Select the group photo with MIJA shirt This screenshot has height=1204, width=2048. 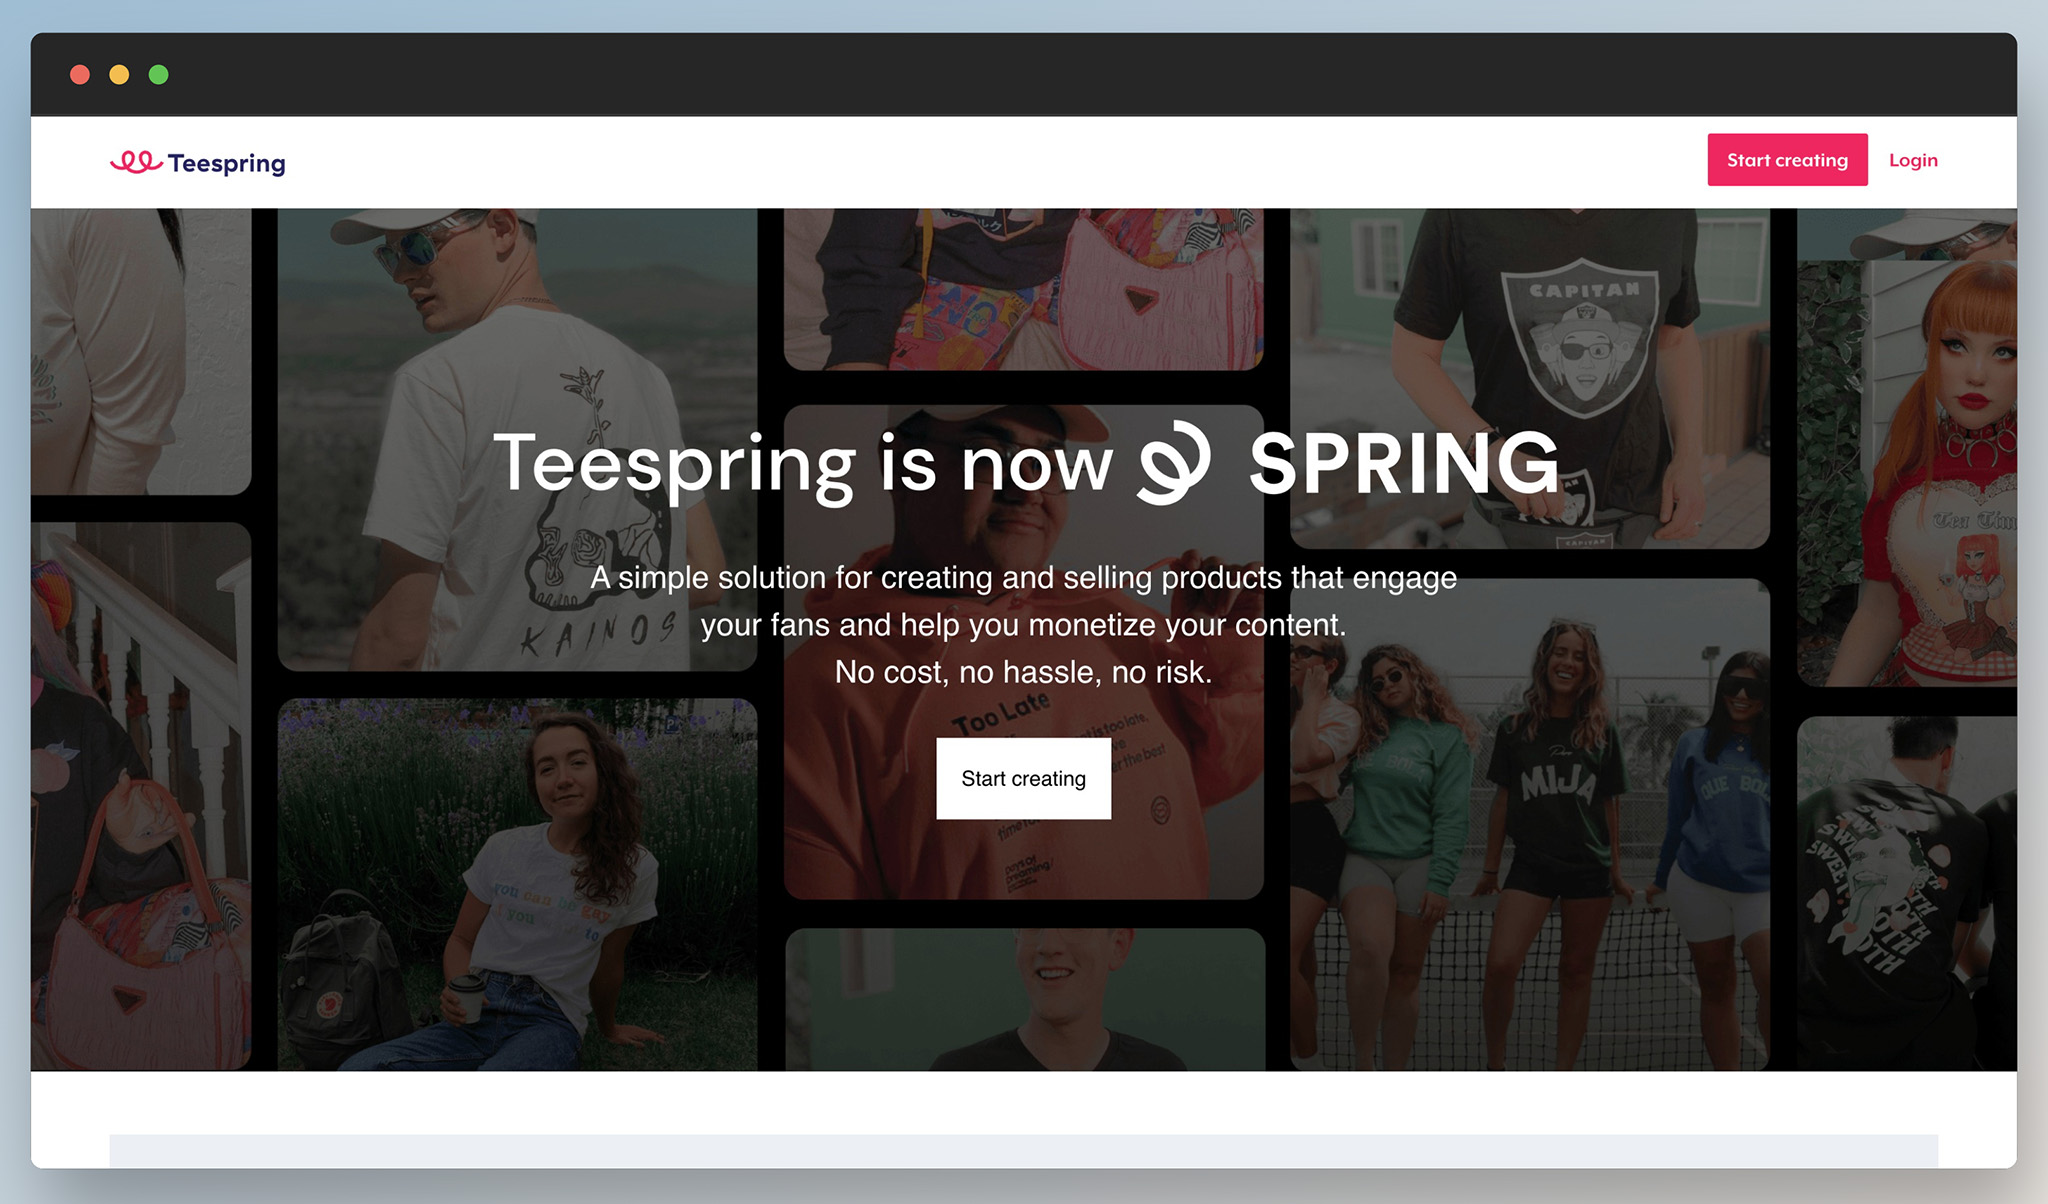1530,824
